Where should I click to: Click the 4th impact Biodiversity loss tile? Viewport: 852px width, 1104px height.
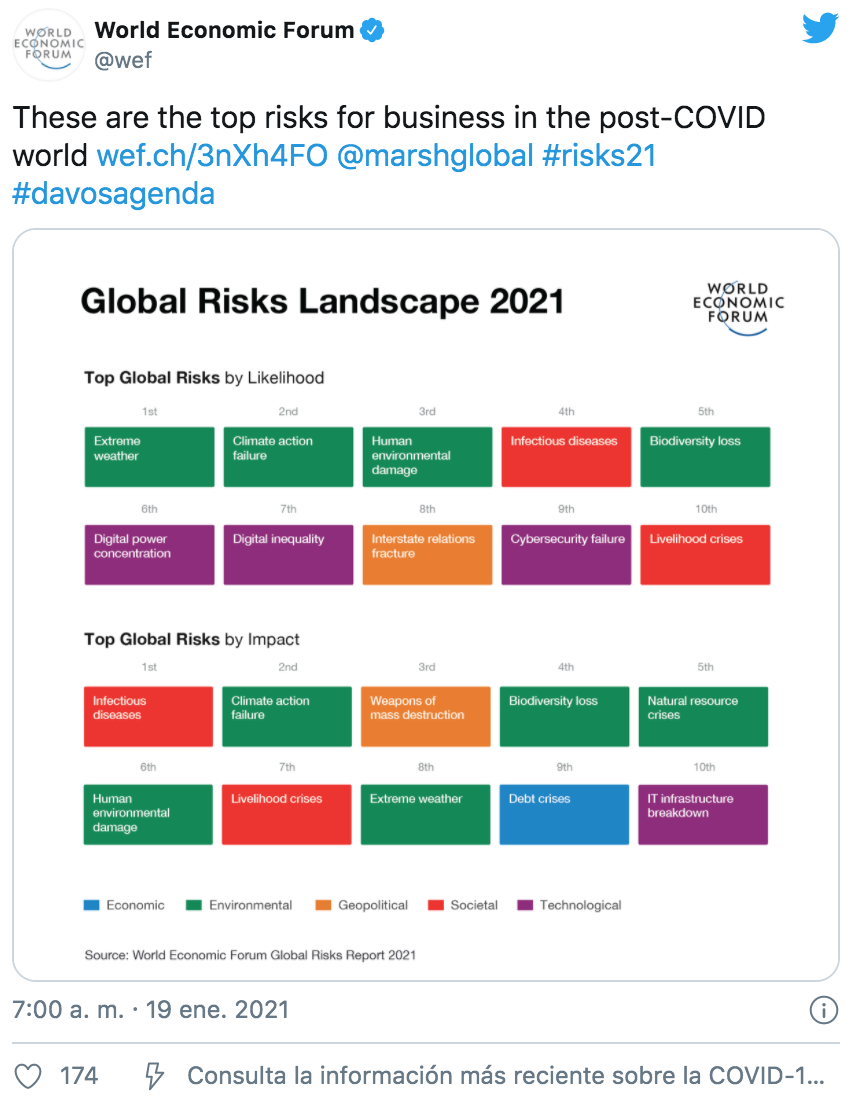564,717
